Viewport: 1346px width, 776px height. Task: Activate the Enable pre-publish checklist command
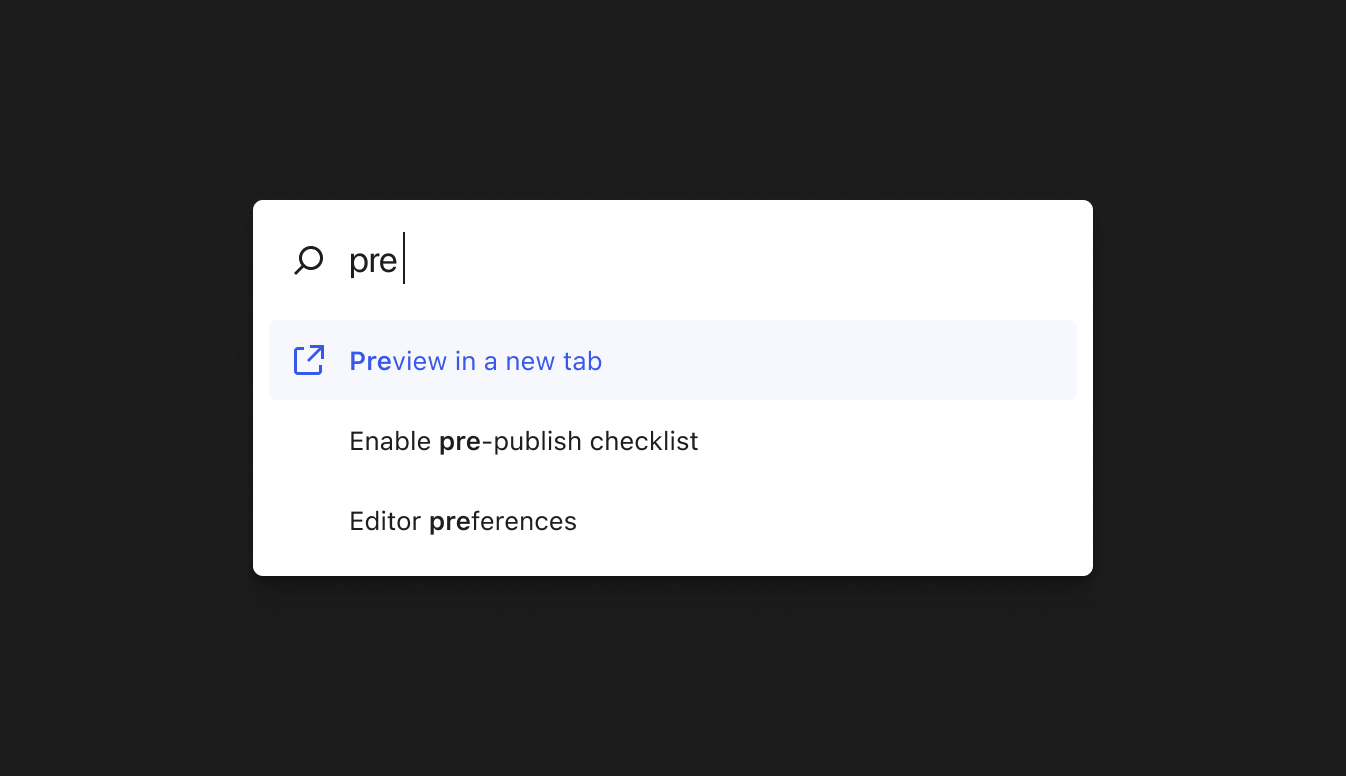tap(523, 441)
